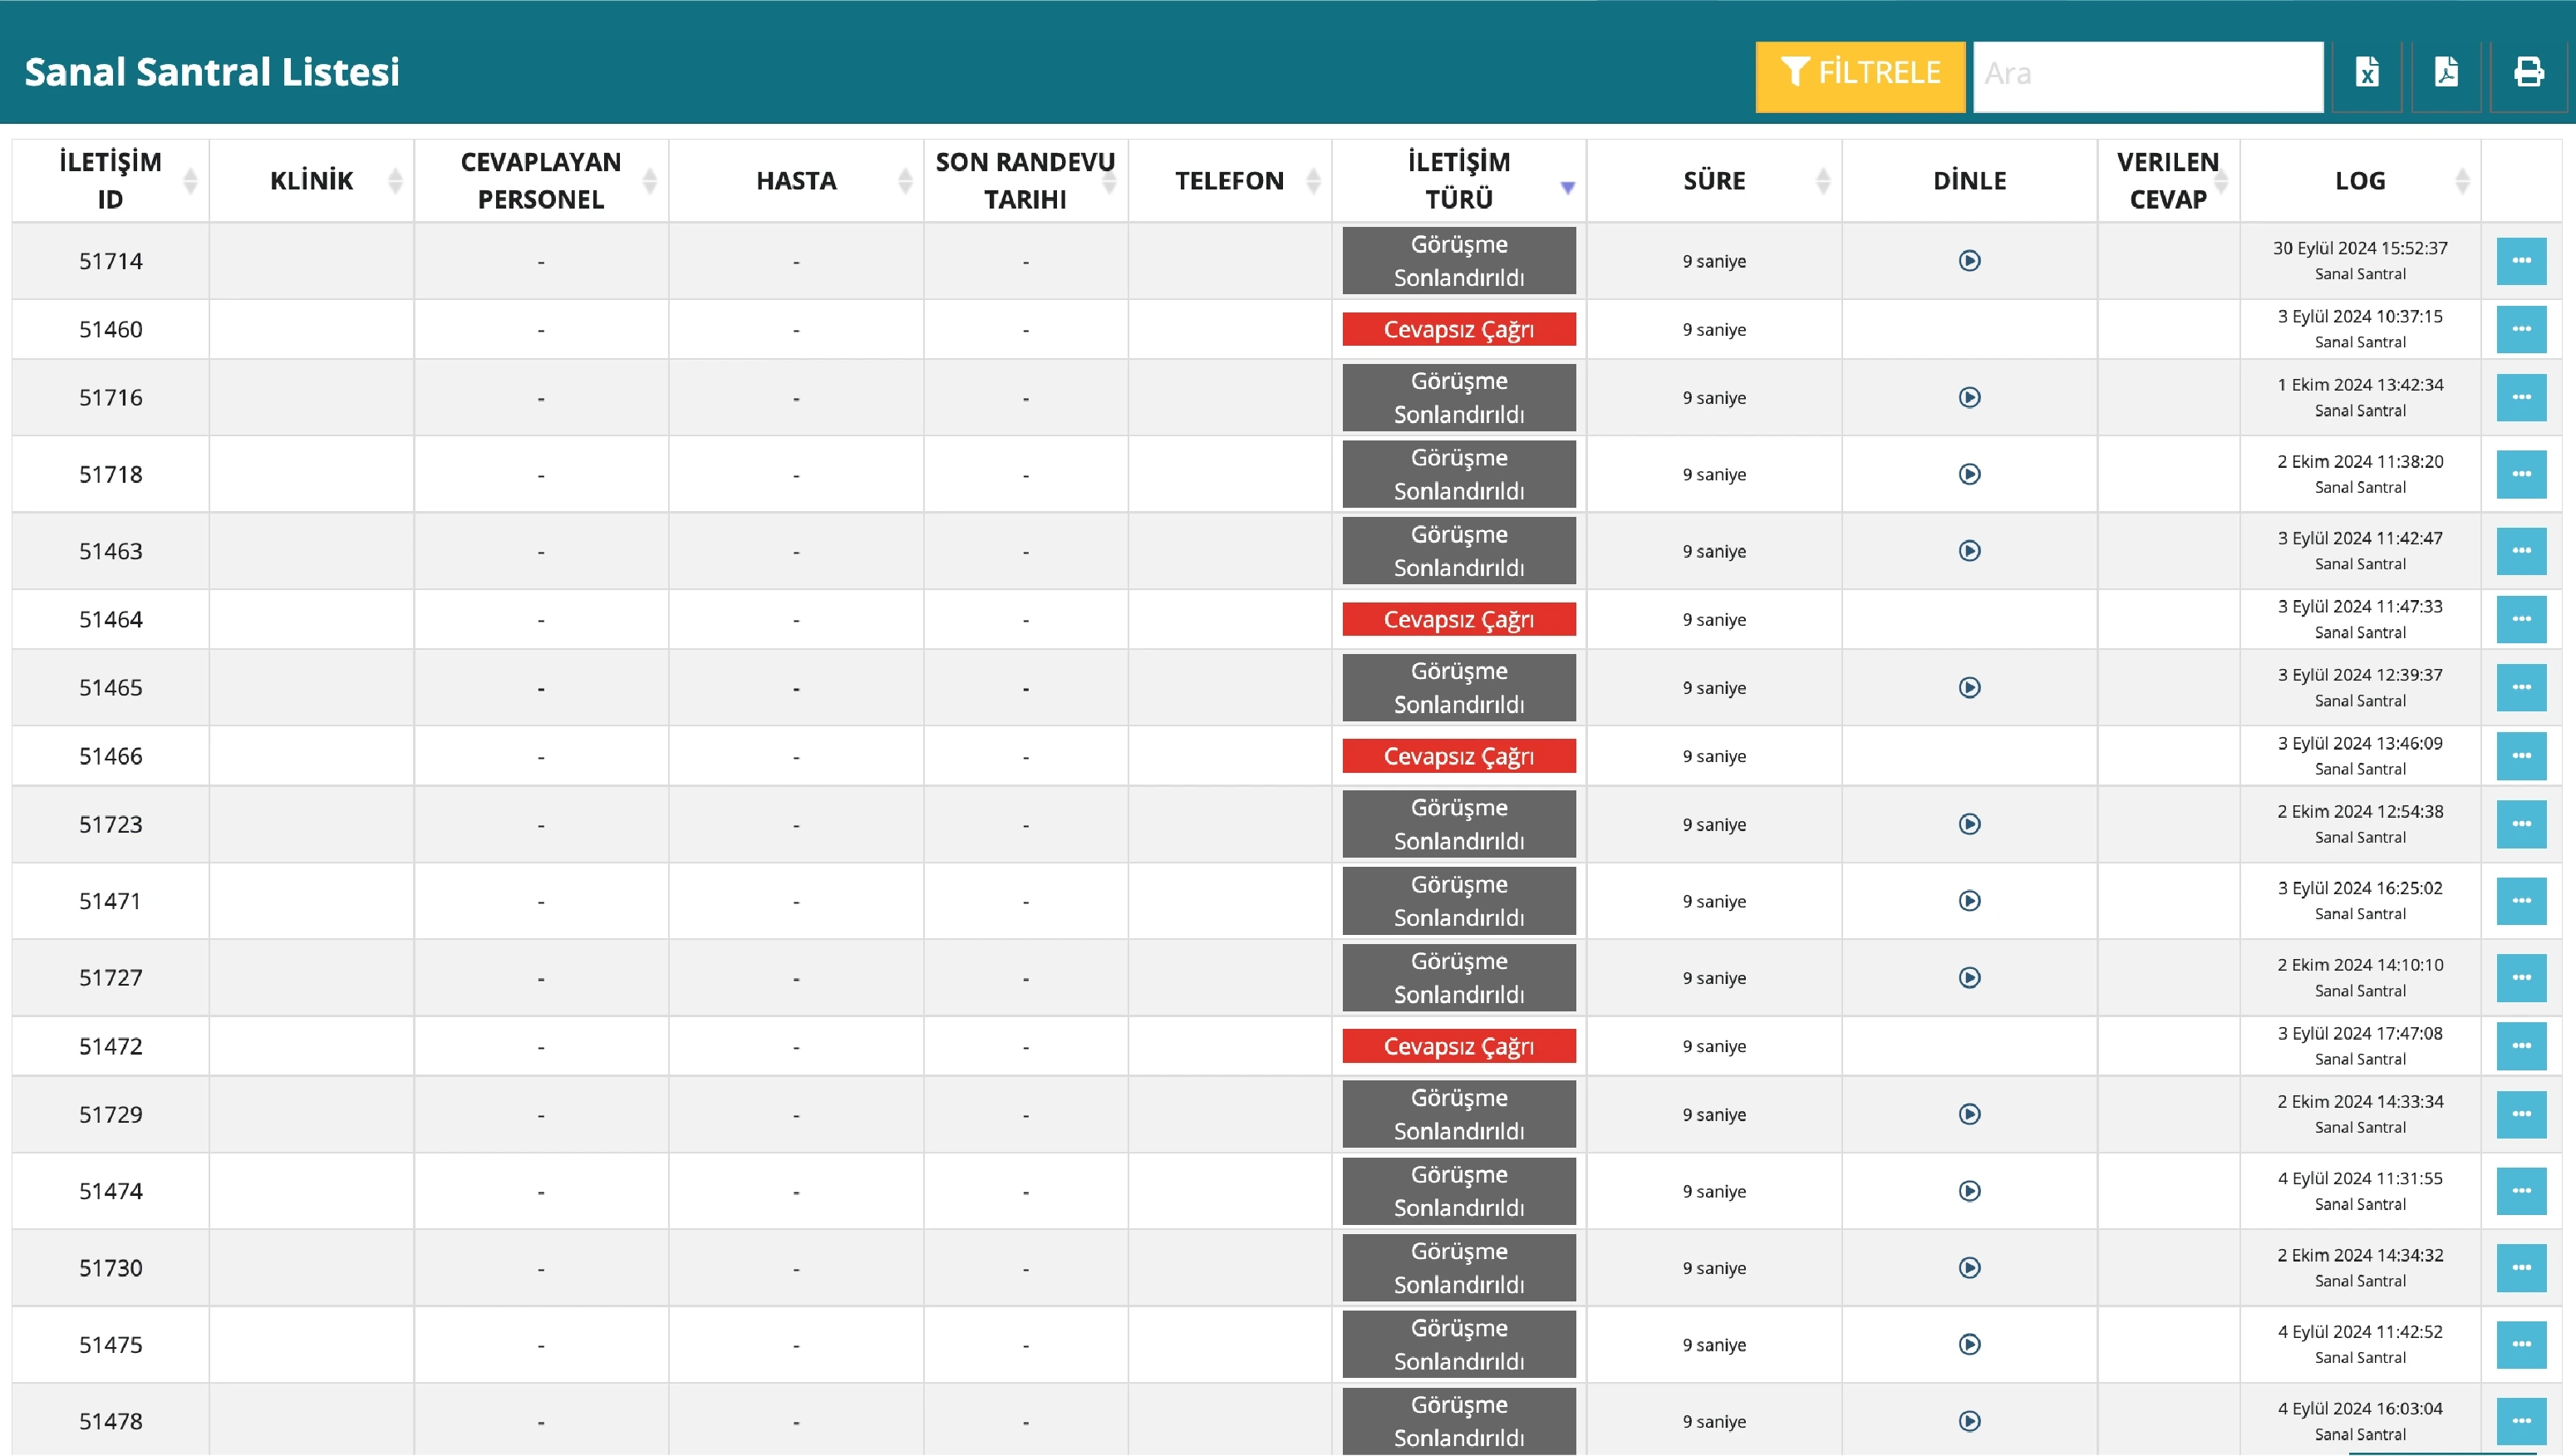This screenshot has width=2576, height=1456.
Task: Click the printer icon
Action: 2528,72
